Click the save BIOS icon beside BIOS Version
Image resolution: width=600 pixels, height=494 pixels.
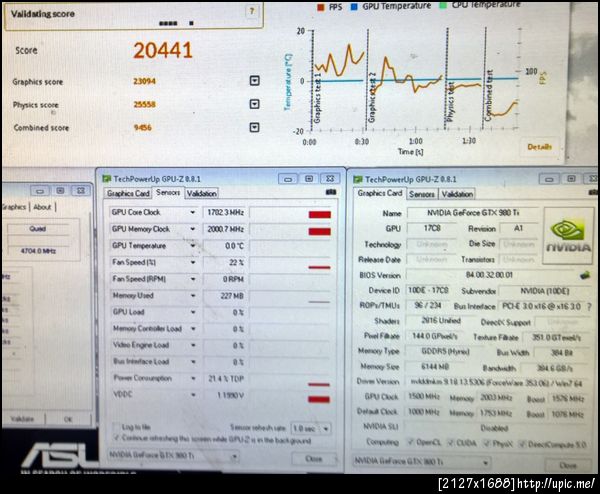[584, 275]
